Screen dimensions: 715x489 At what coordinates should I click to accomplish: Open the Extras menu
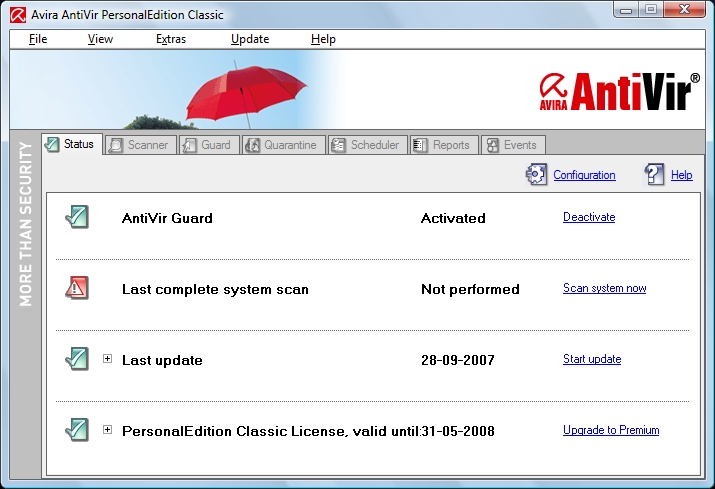[171, 39]
